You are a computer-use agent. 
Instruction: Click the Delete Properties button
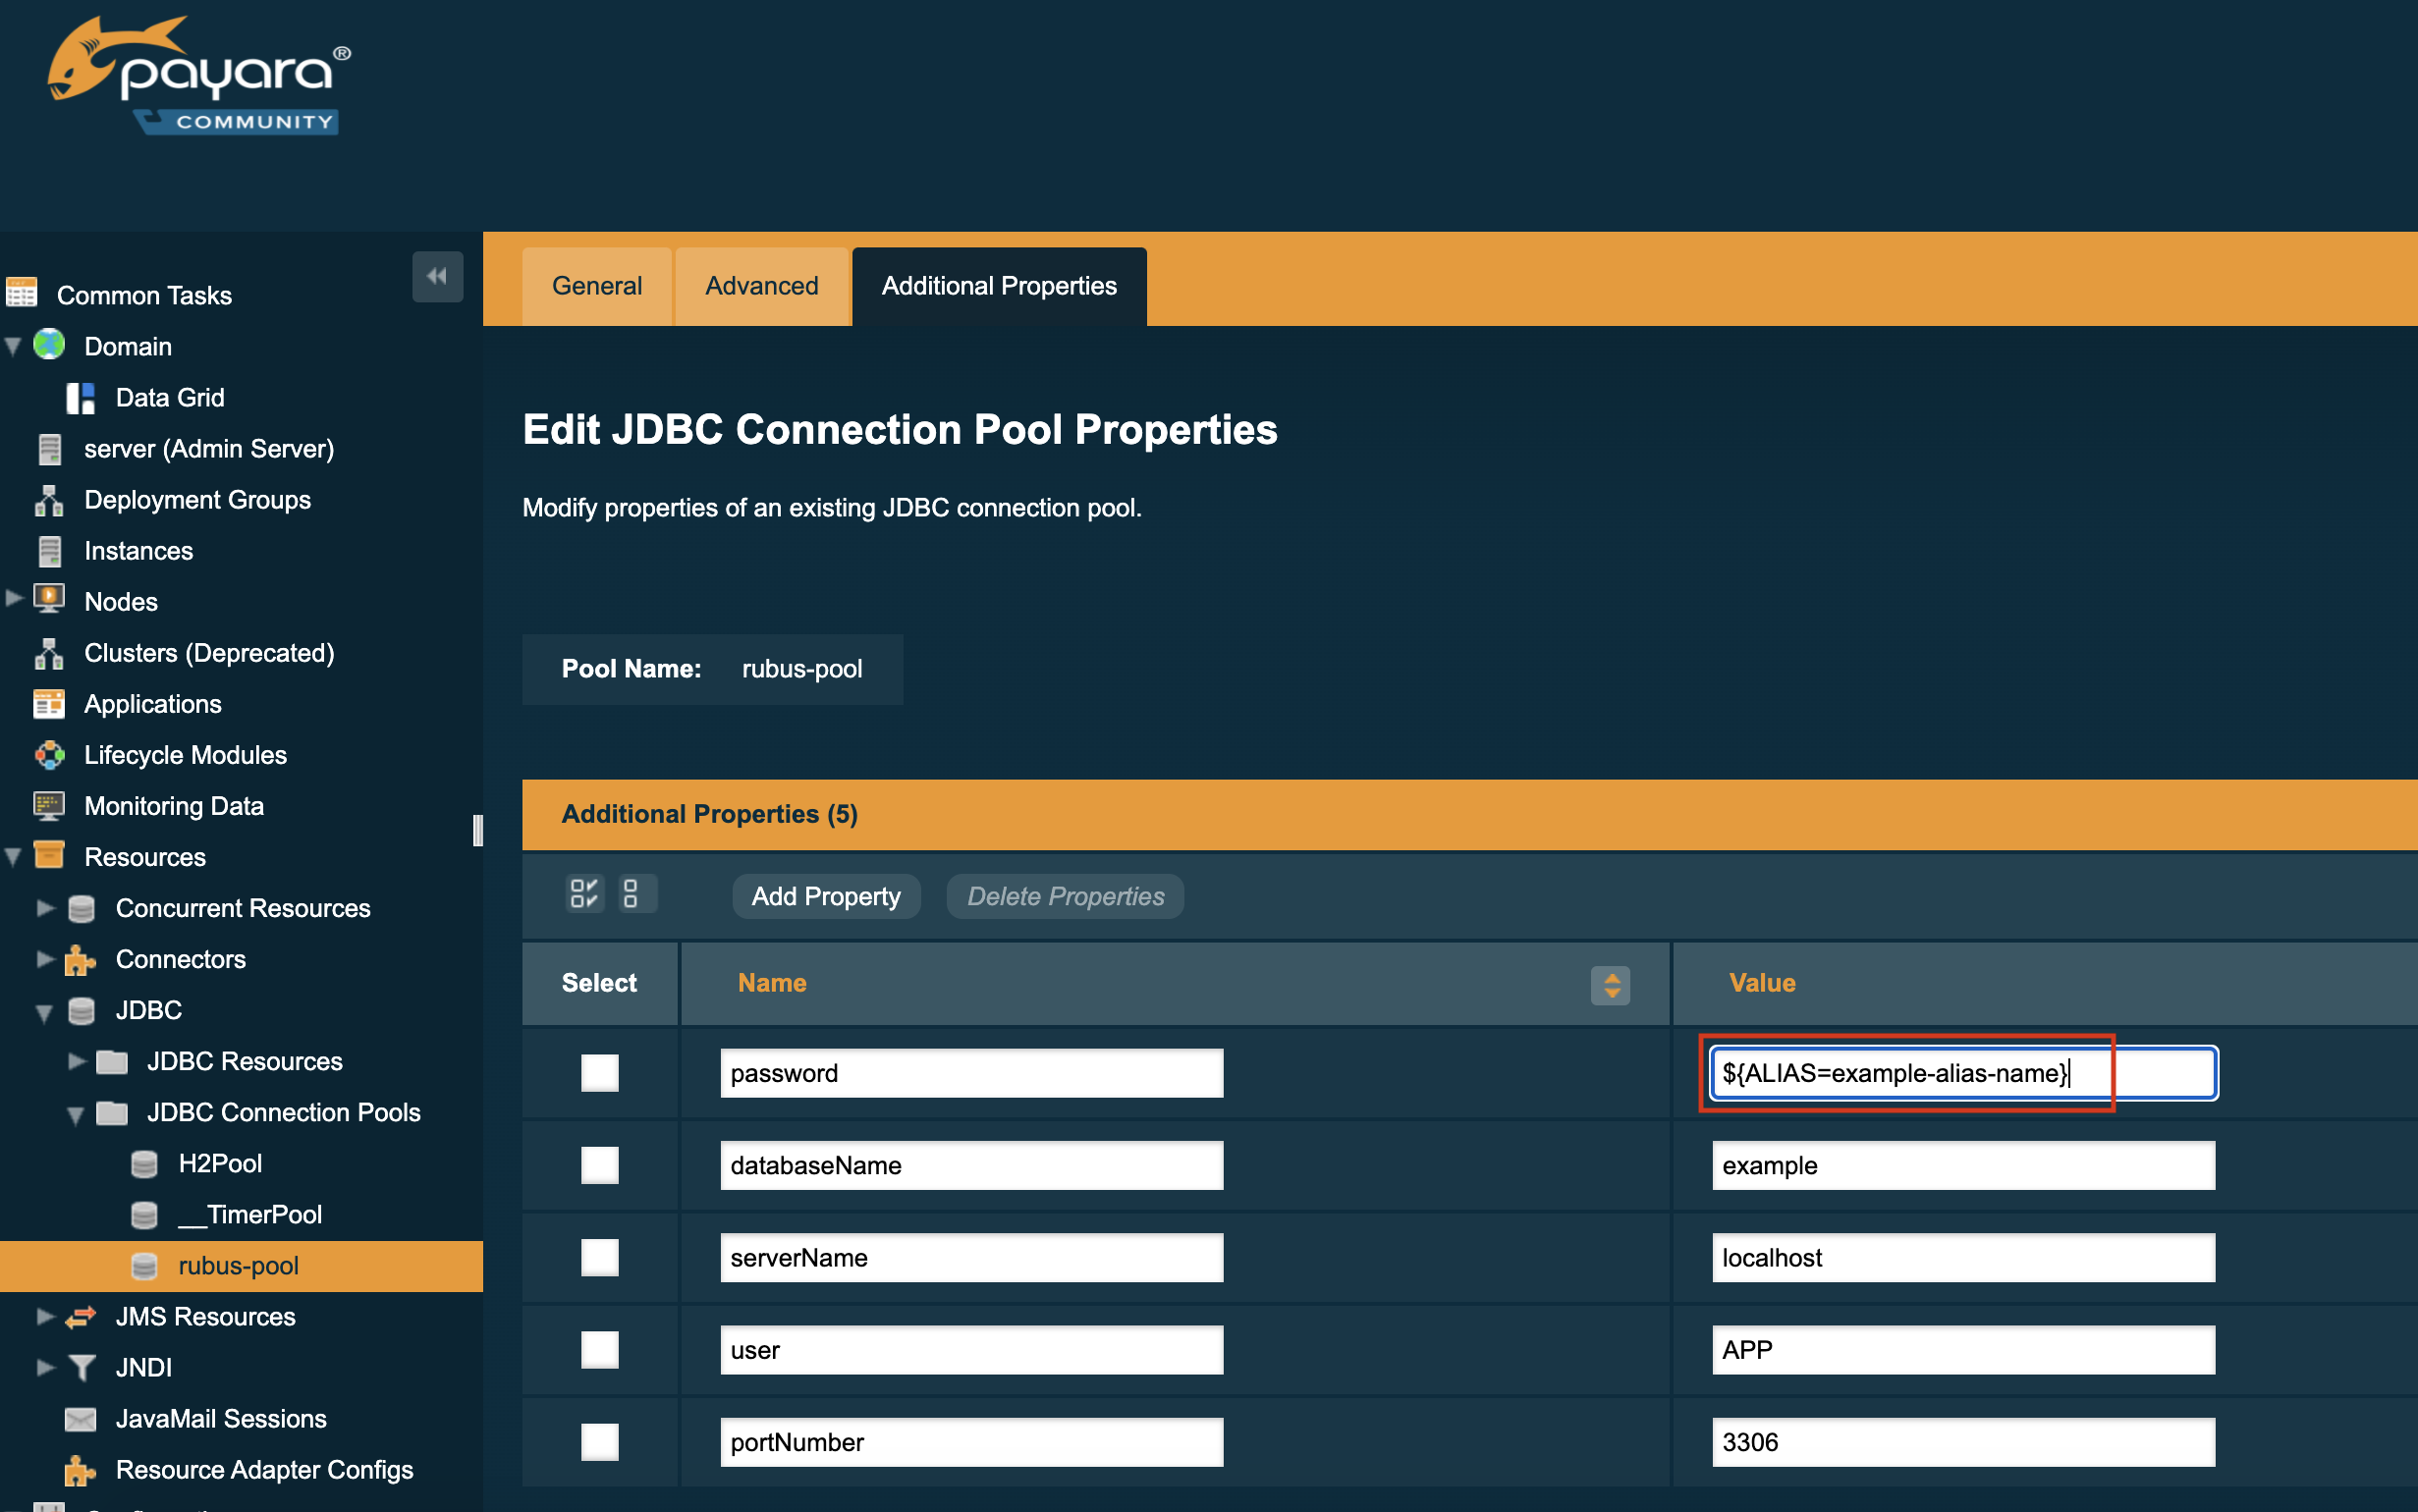click(x=1065, y=895)
